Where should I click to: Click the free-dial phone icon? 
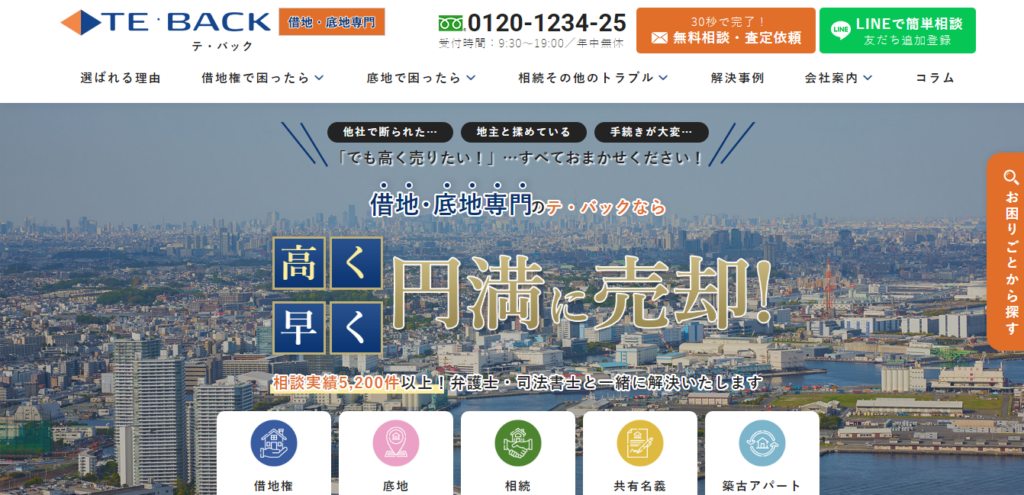(453, 23)
